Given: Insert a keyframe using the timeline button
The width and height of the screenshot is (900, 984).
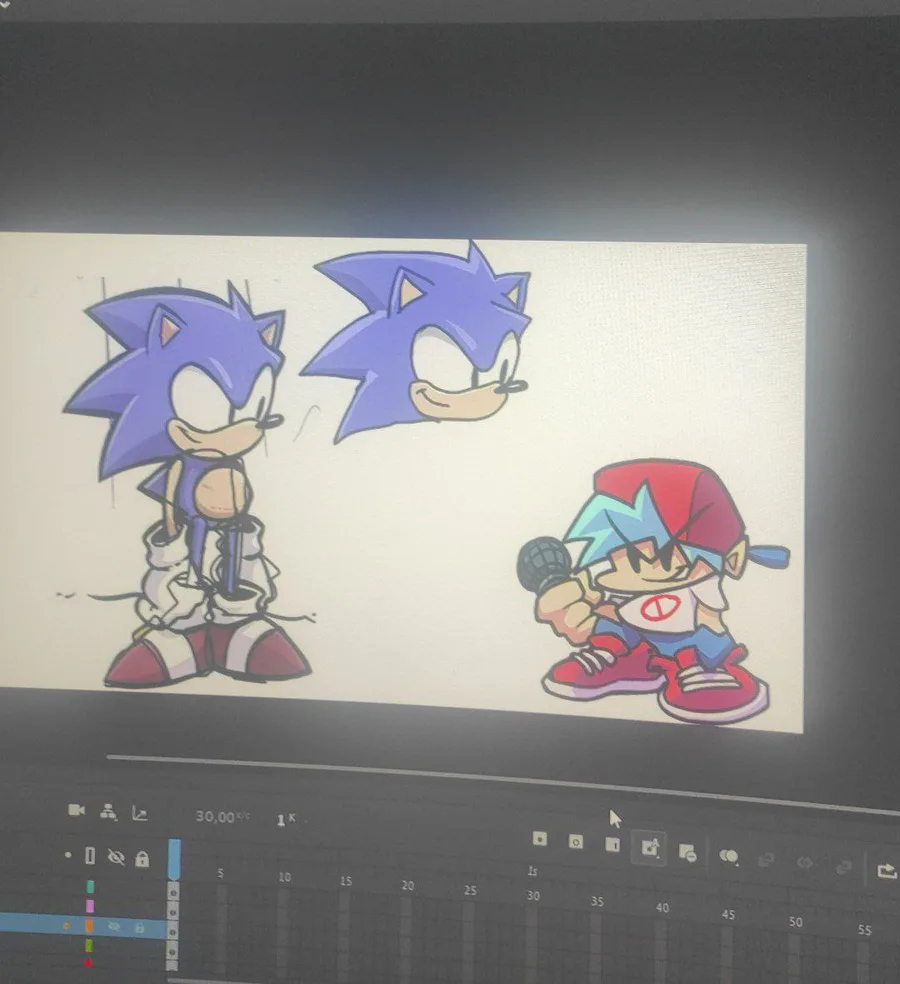Looking at the screenshot, I should pos(539,838).
